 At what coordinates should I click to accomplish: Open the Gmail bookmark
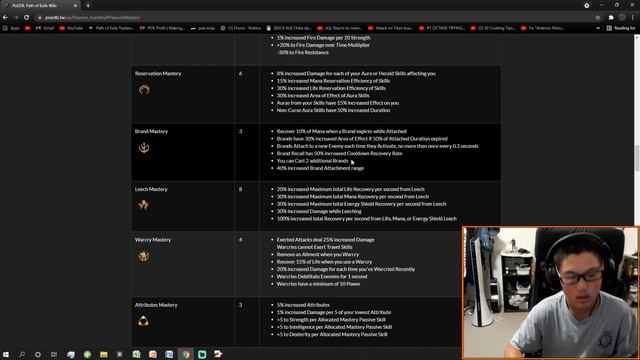[x=45, y=28]
